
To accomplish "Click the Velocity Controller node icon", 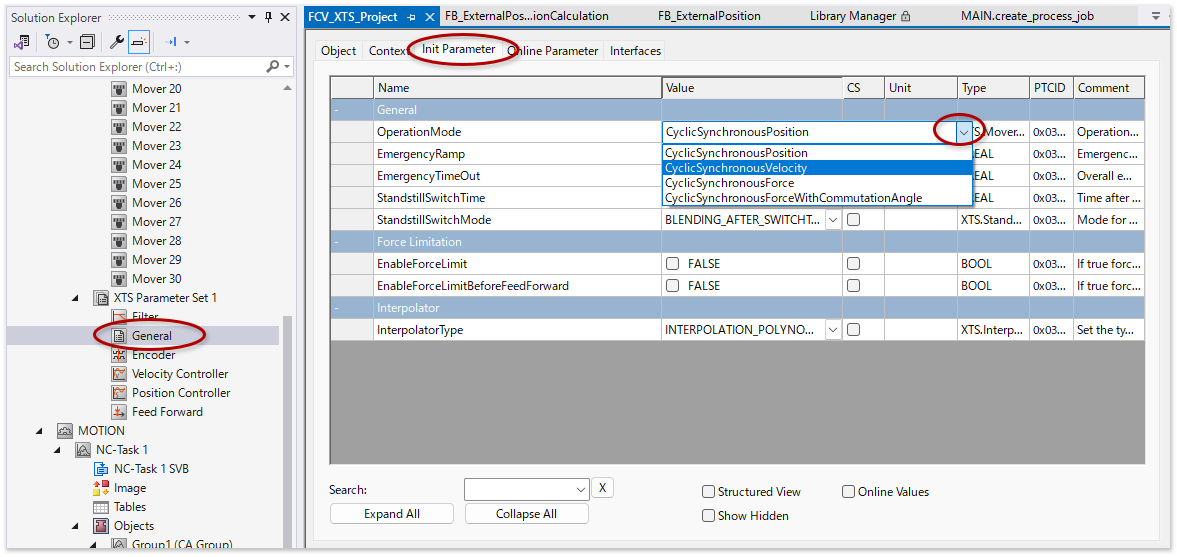I will point(119,374).
